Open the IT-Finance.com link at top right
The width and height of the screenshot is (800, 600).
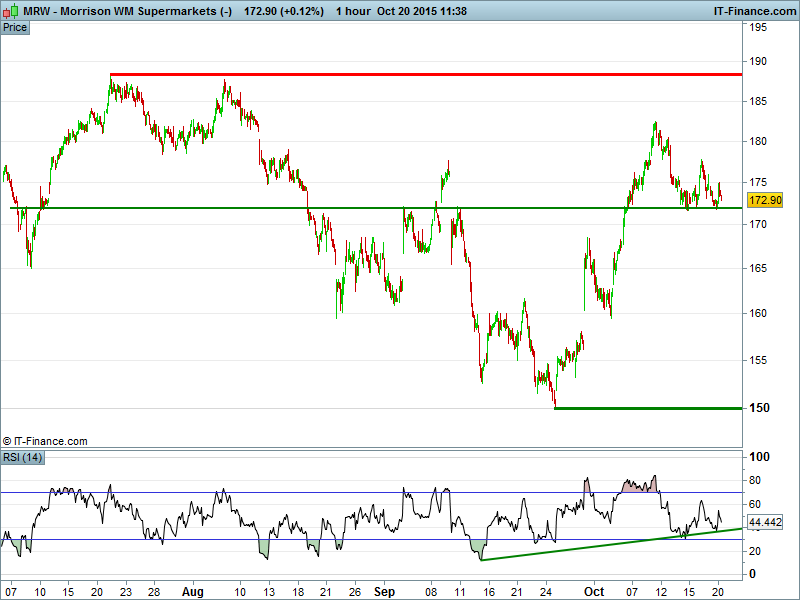[754, 10]
